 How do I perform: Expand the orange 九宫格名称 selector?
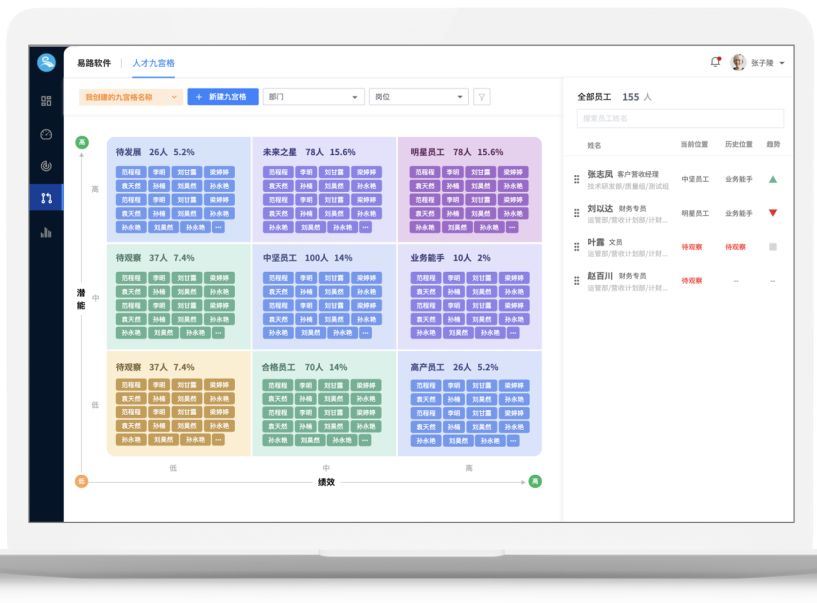(131, 97)
